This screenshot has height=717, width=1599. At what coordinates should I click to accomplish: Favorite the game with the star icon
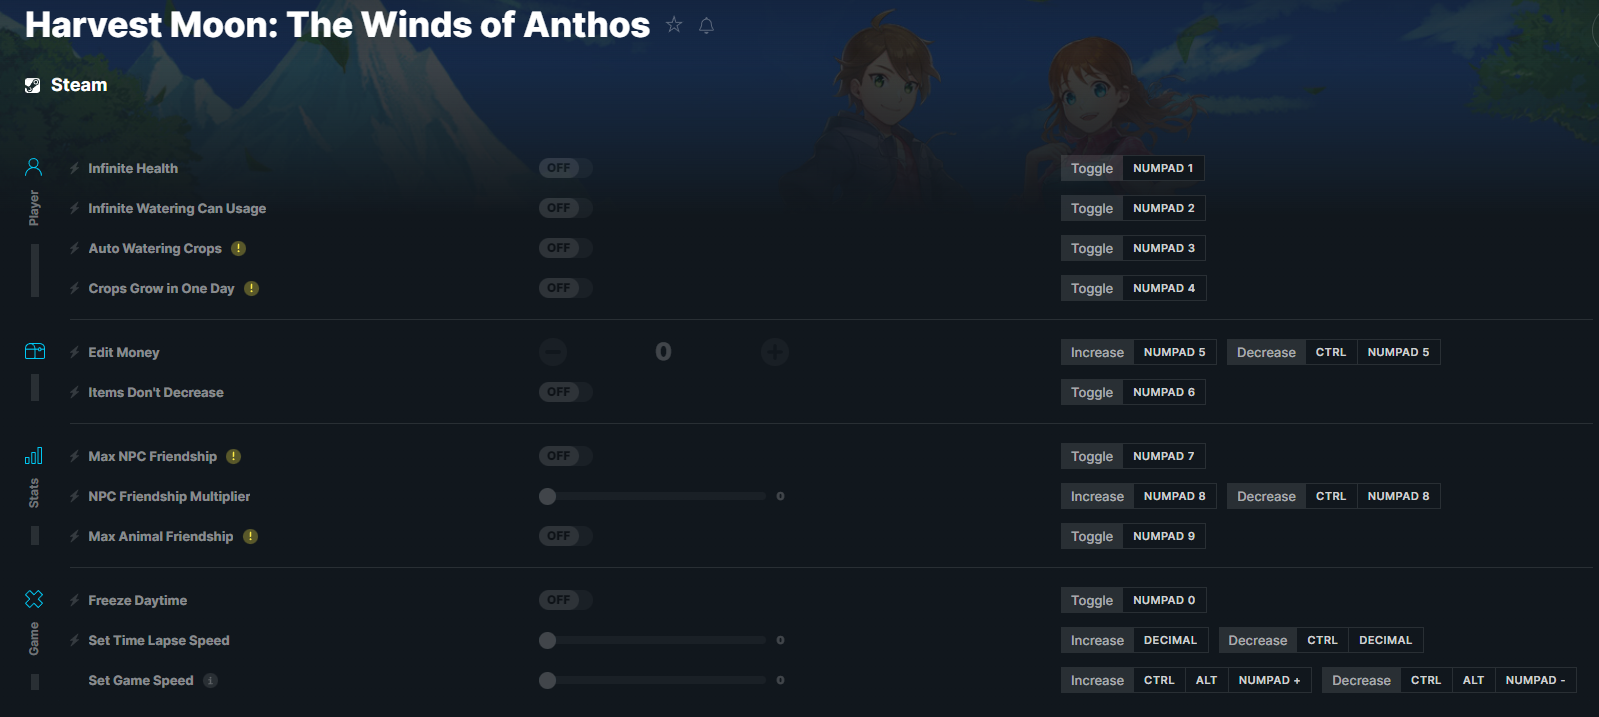[674, 25]
